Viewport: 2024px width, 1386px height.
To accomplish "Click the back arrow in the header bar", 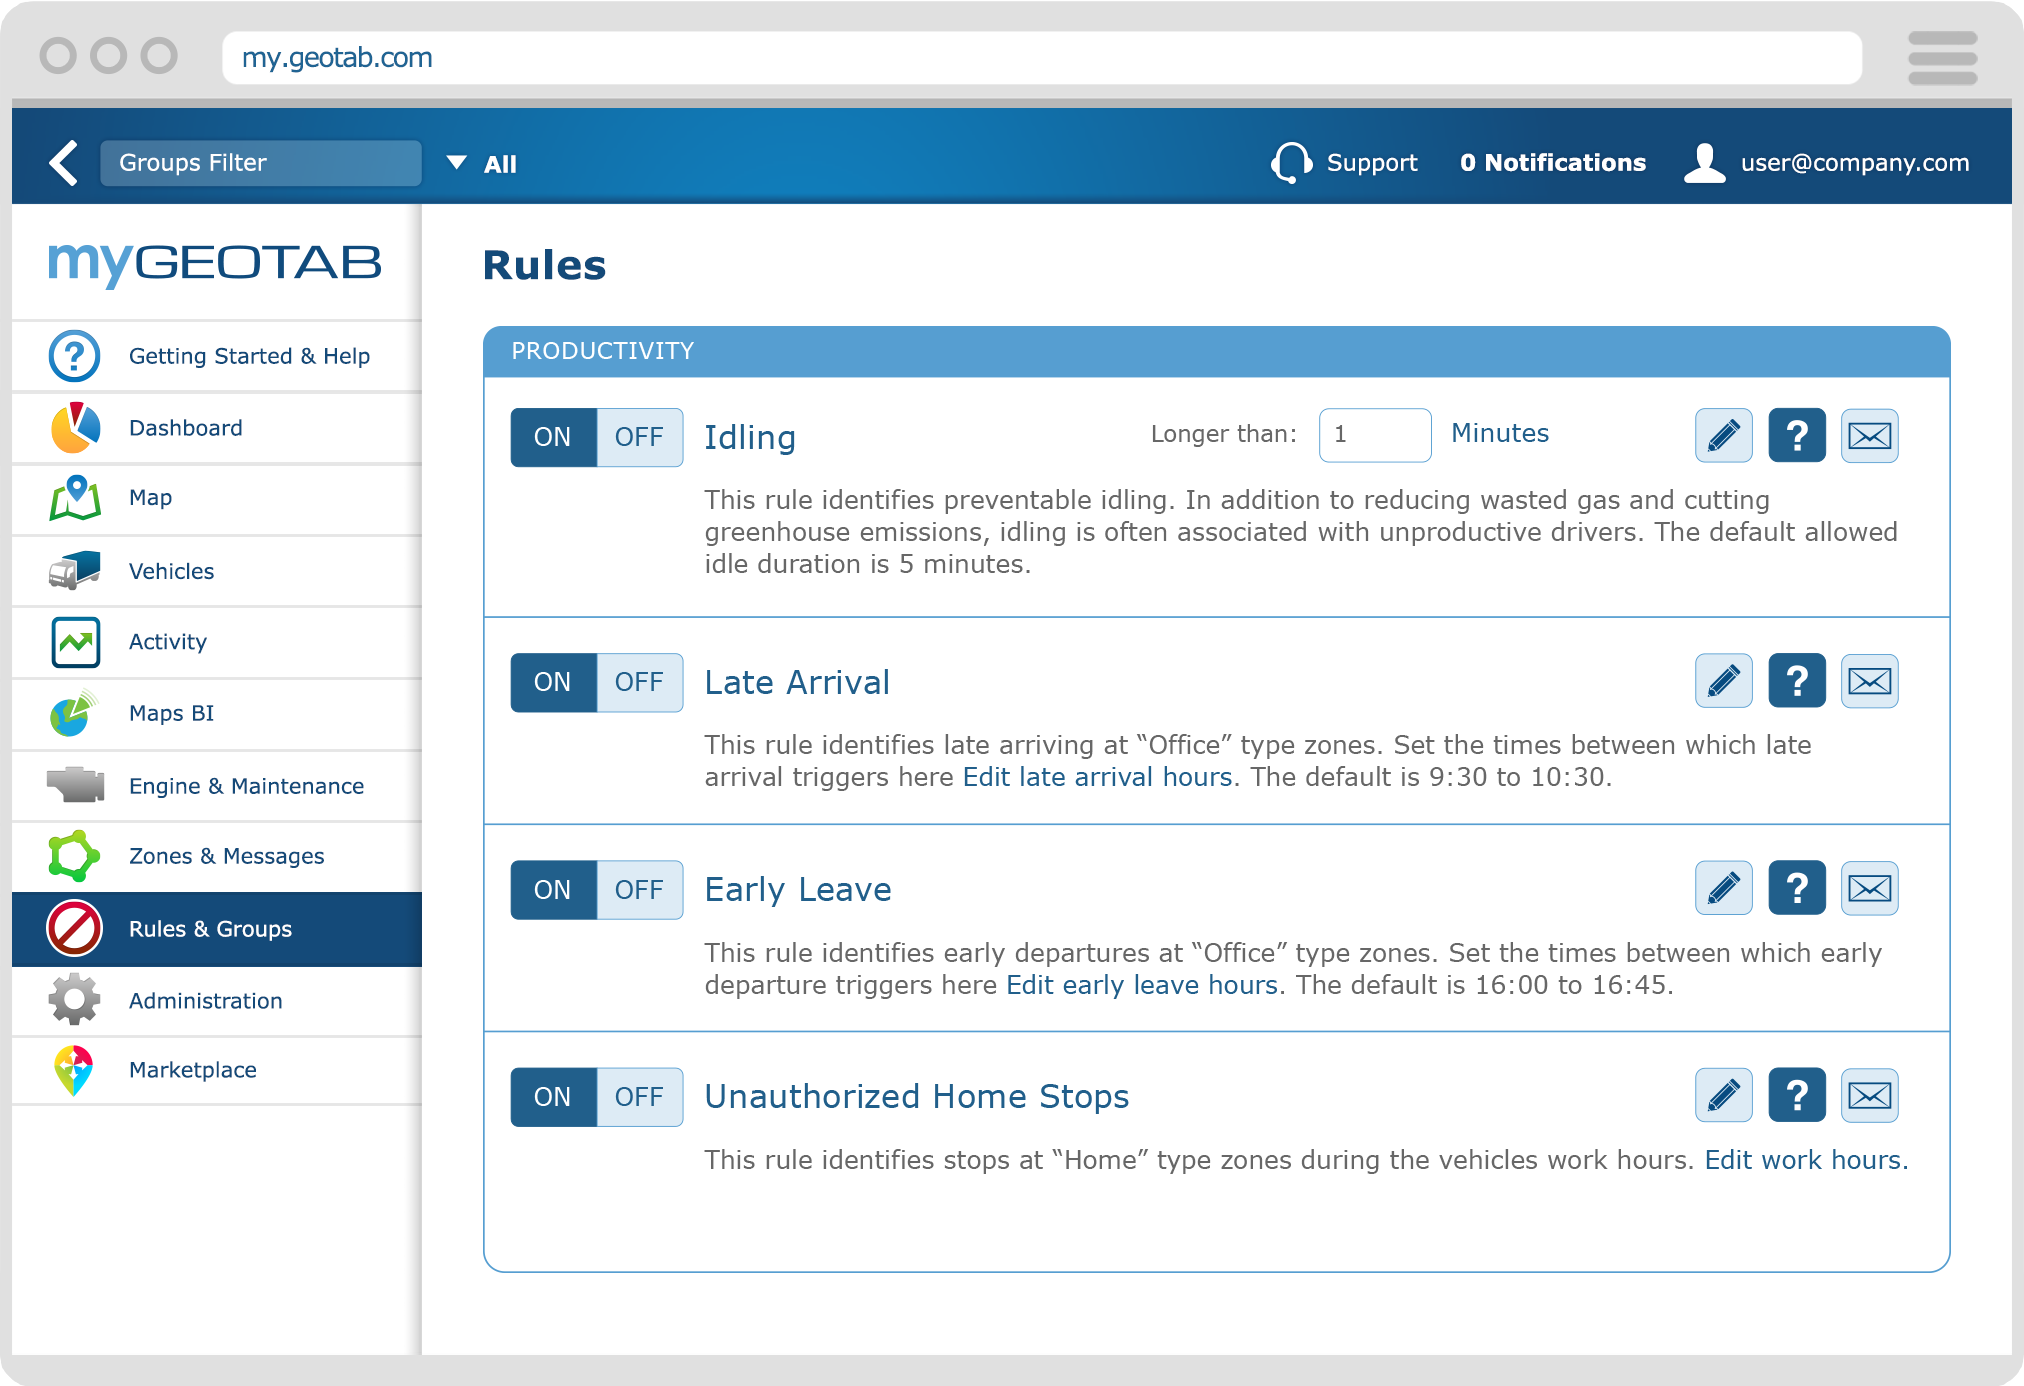I will point(64,163).
